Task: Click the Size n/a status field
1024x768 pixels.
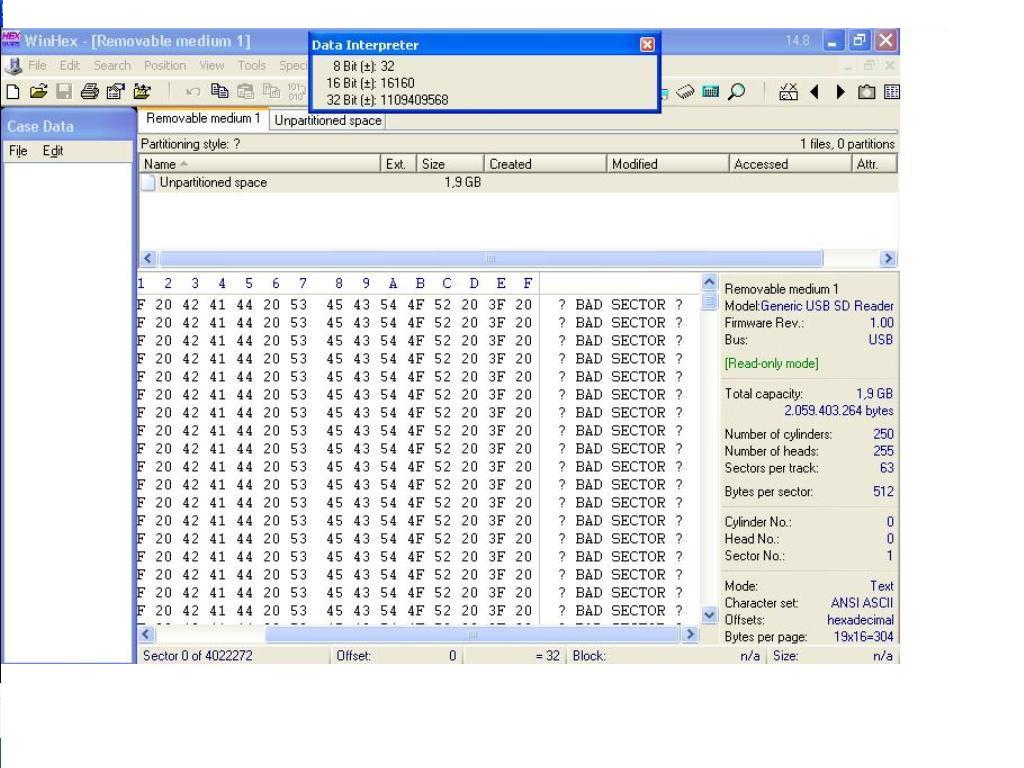Action: pyautogui.click(x=833, y=656)
